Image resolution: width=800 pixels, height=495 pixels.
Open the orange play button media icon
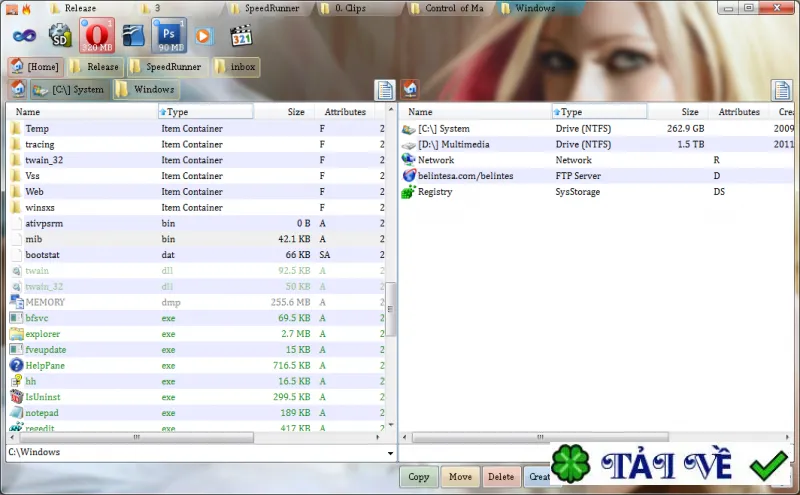coord(204,36)
